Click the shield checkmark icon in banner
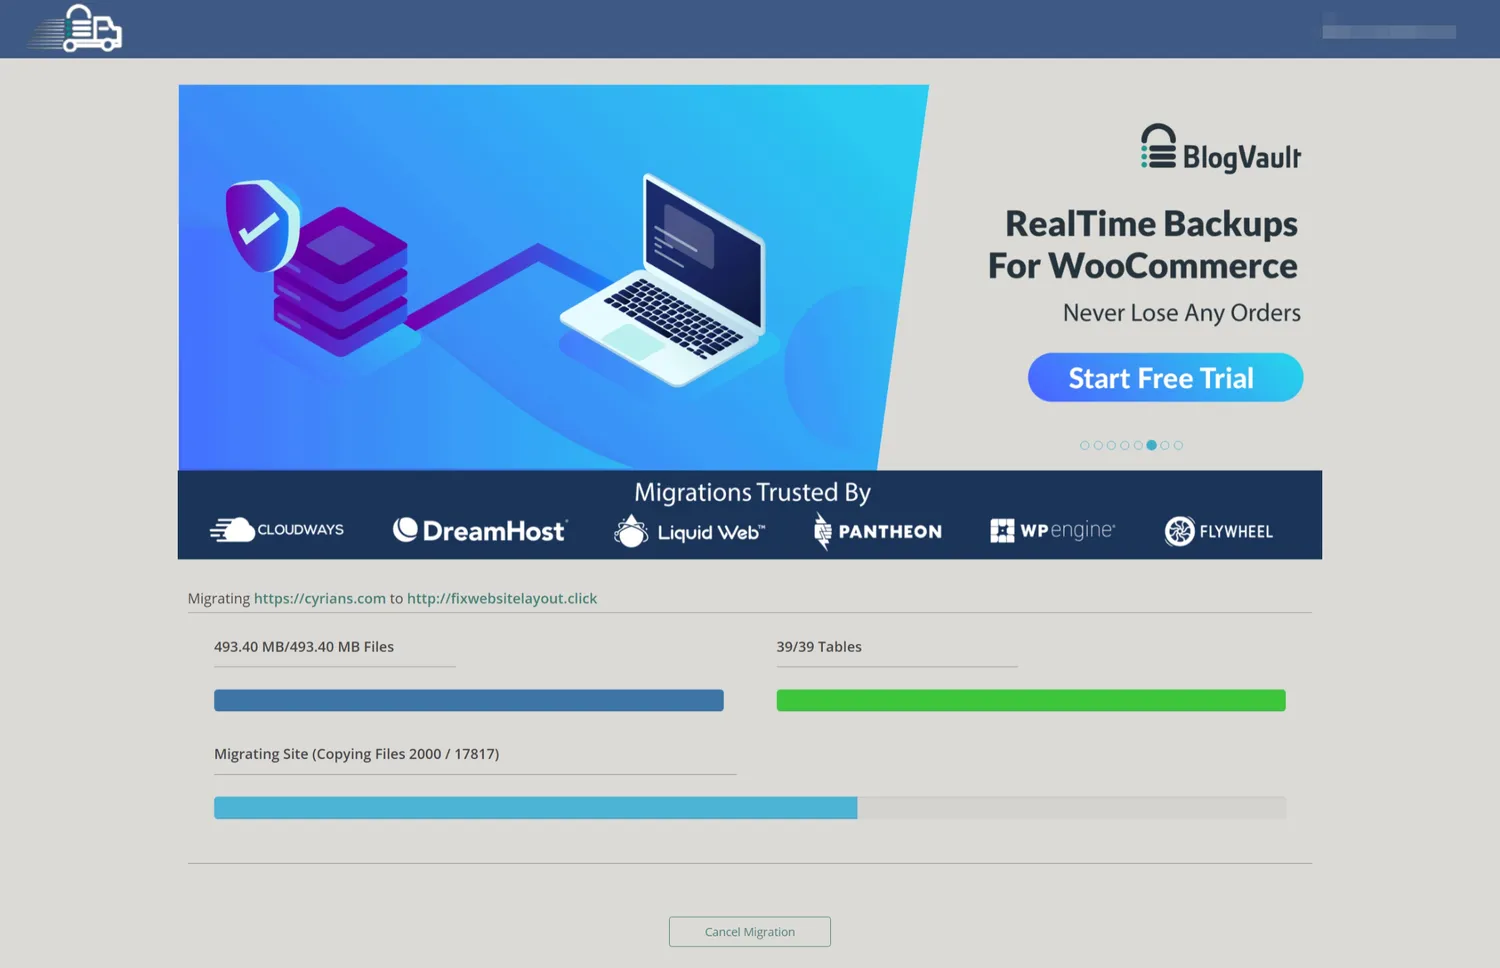 [x=260, y=226]
